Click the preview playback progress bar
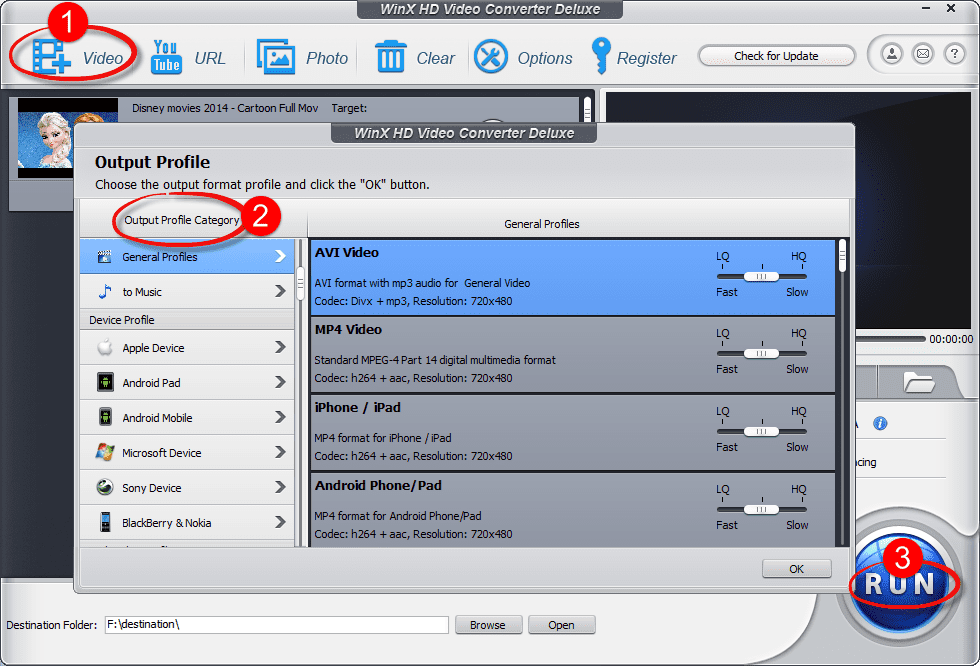Viewport: 980px width, 666px height. tap(890, 339)
